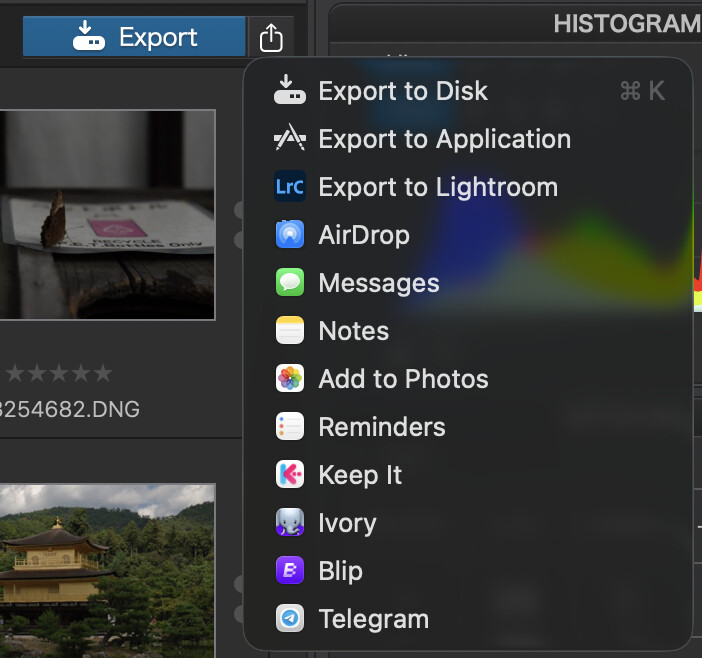Image resolution: width=702 pixels, height=658 pixels.
Task: Select the butterfly photo thumbnail
Action: [107, 214]
